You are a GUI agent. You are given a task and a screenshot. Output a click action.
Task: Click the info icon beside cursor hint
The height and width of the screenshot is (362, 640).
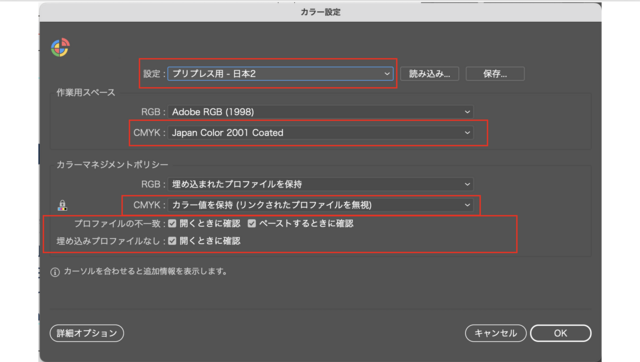coord(55,272)
